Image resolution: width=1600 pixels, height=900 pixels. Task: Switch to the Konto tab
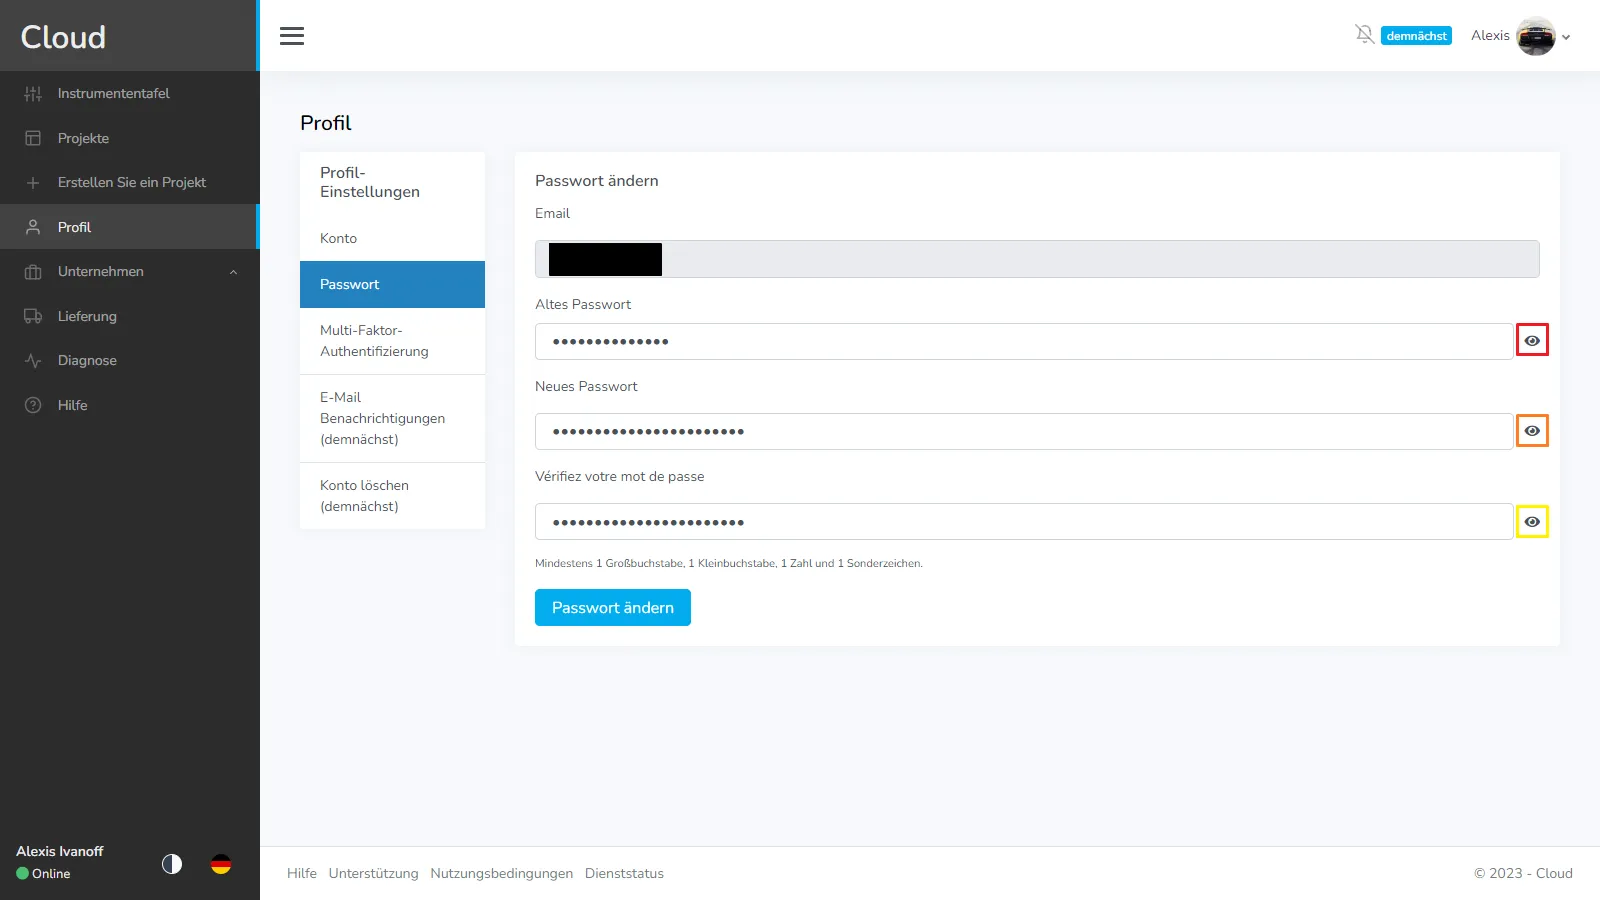339,238
